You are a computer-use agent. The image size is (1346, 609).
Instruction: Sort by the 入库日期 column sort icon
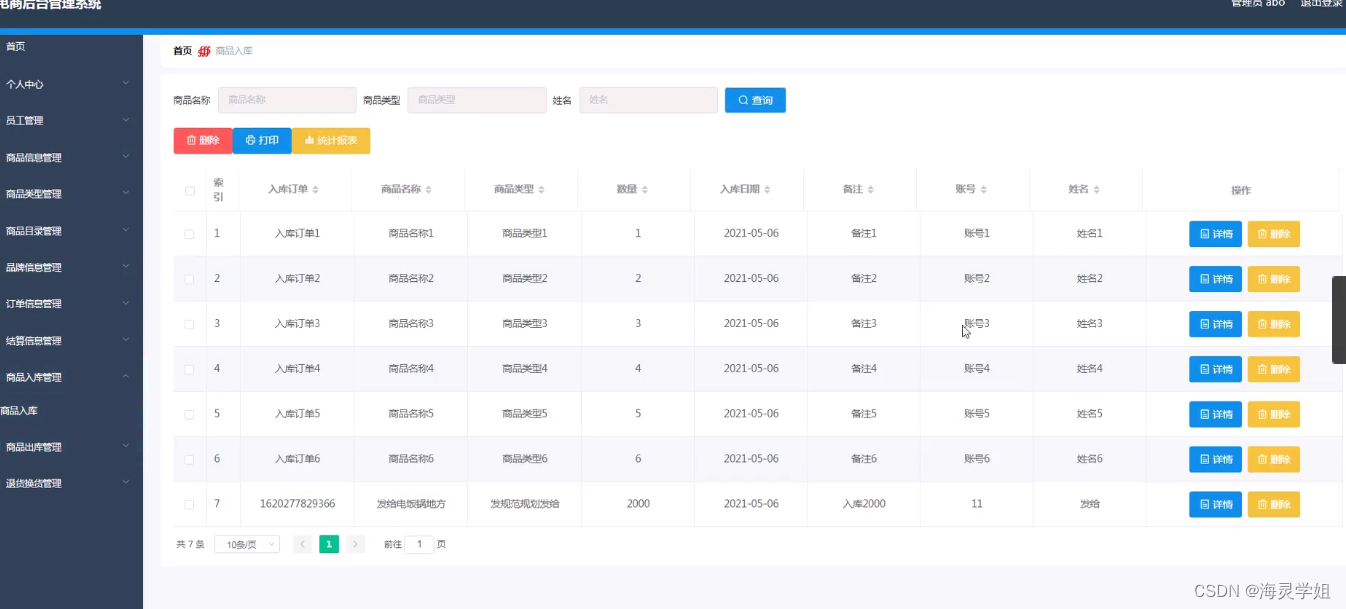tap(768, 190)
